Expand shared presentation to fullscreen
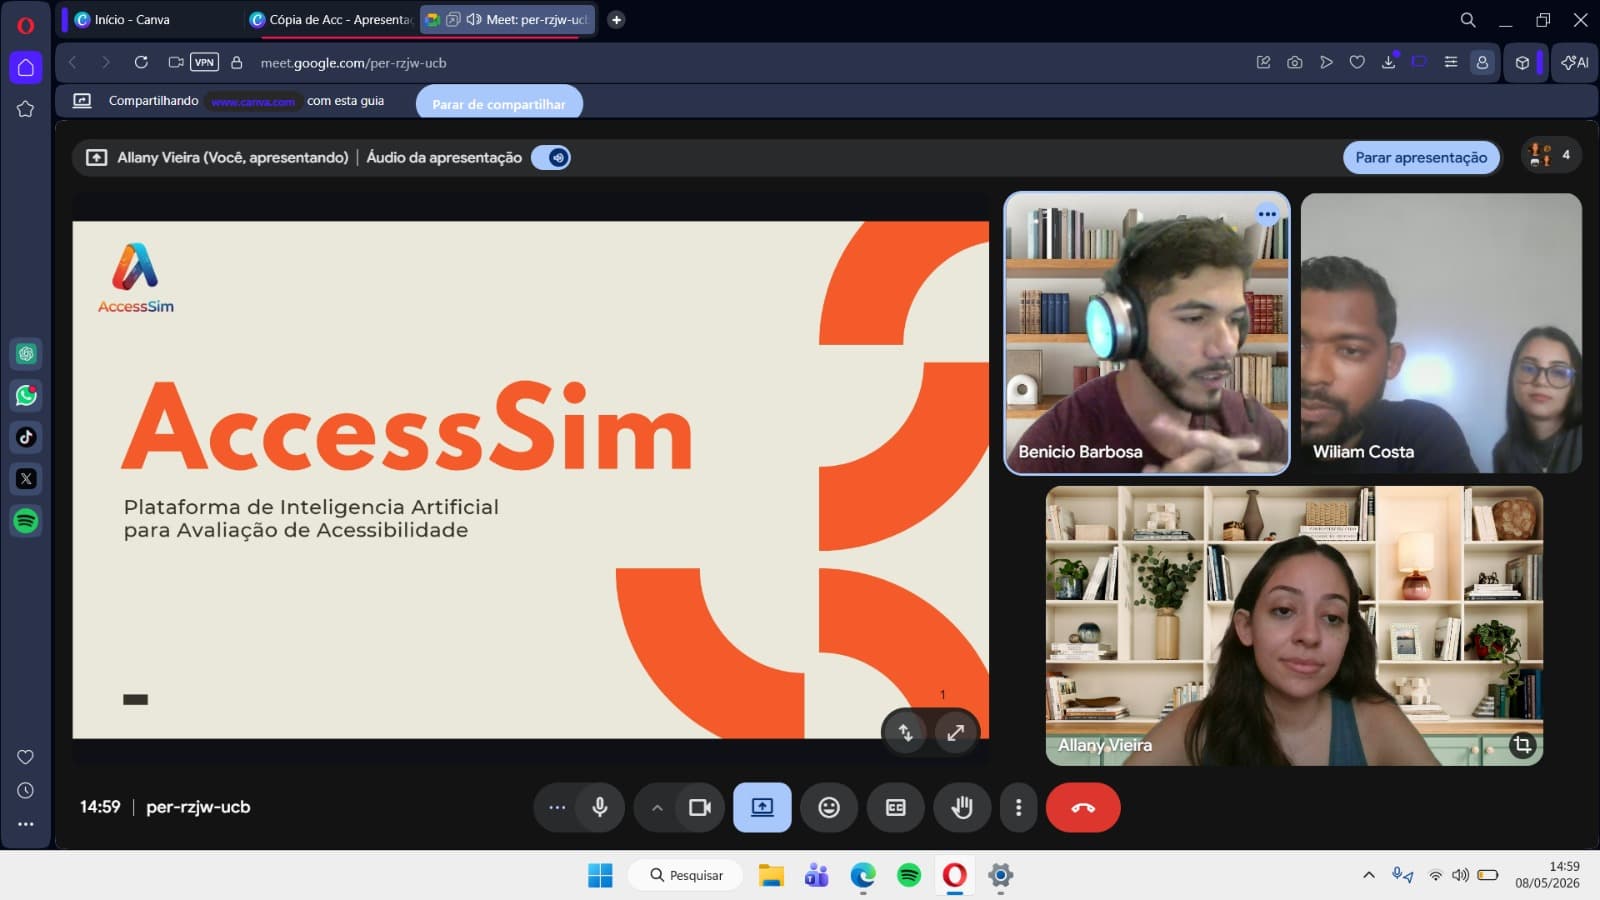 pos(955,732)
